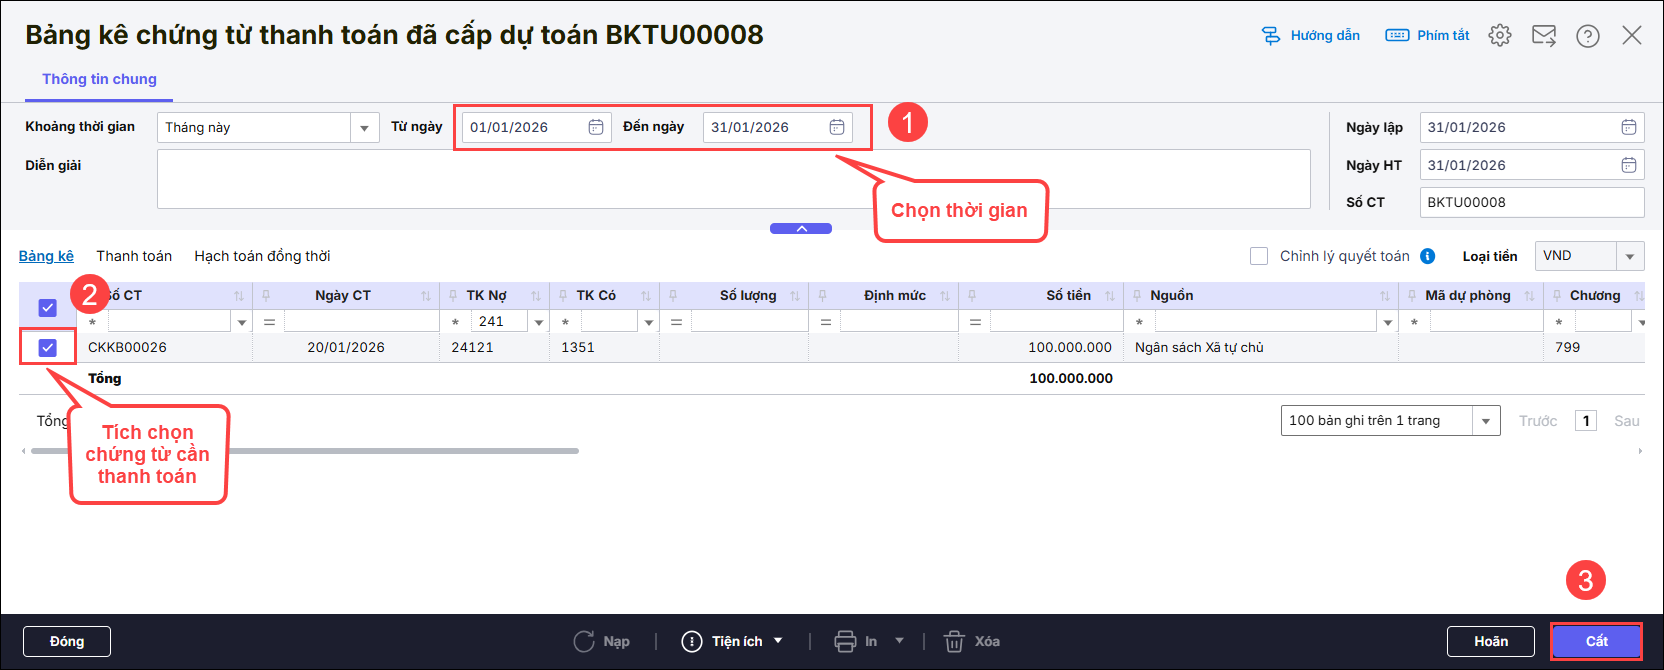The height and width of the screenshot is (670, 1664).
Task: Pin the TK Nợ column
Action: pos(452,296)
